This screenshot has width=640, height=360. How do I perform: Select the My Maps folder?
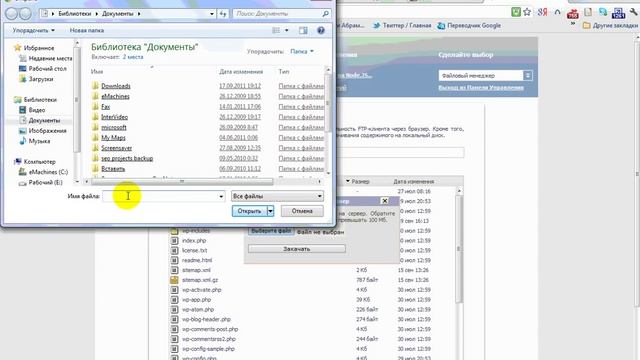pos(113,138)
